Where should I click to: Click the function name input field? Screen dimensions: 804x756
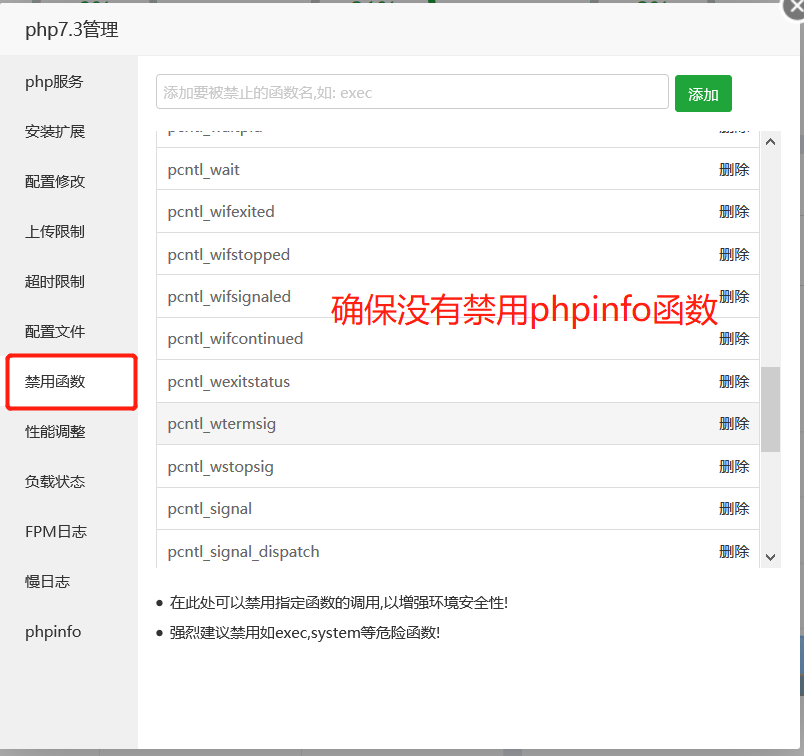[x=412, y=92]
